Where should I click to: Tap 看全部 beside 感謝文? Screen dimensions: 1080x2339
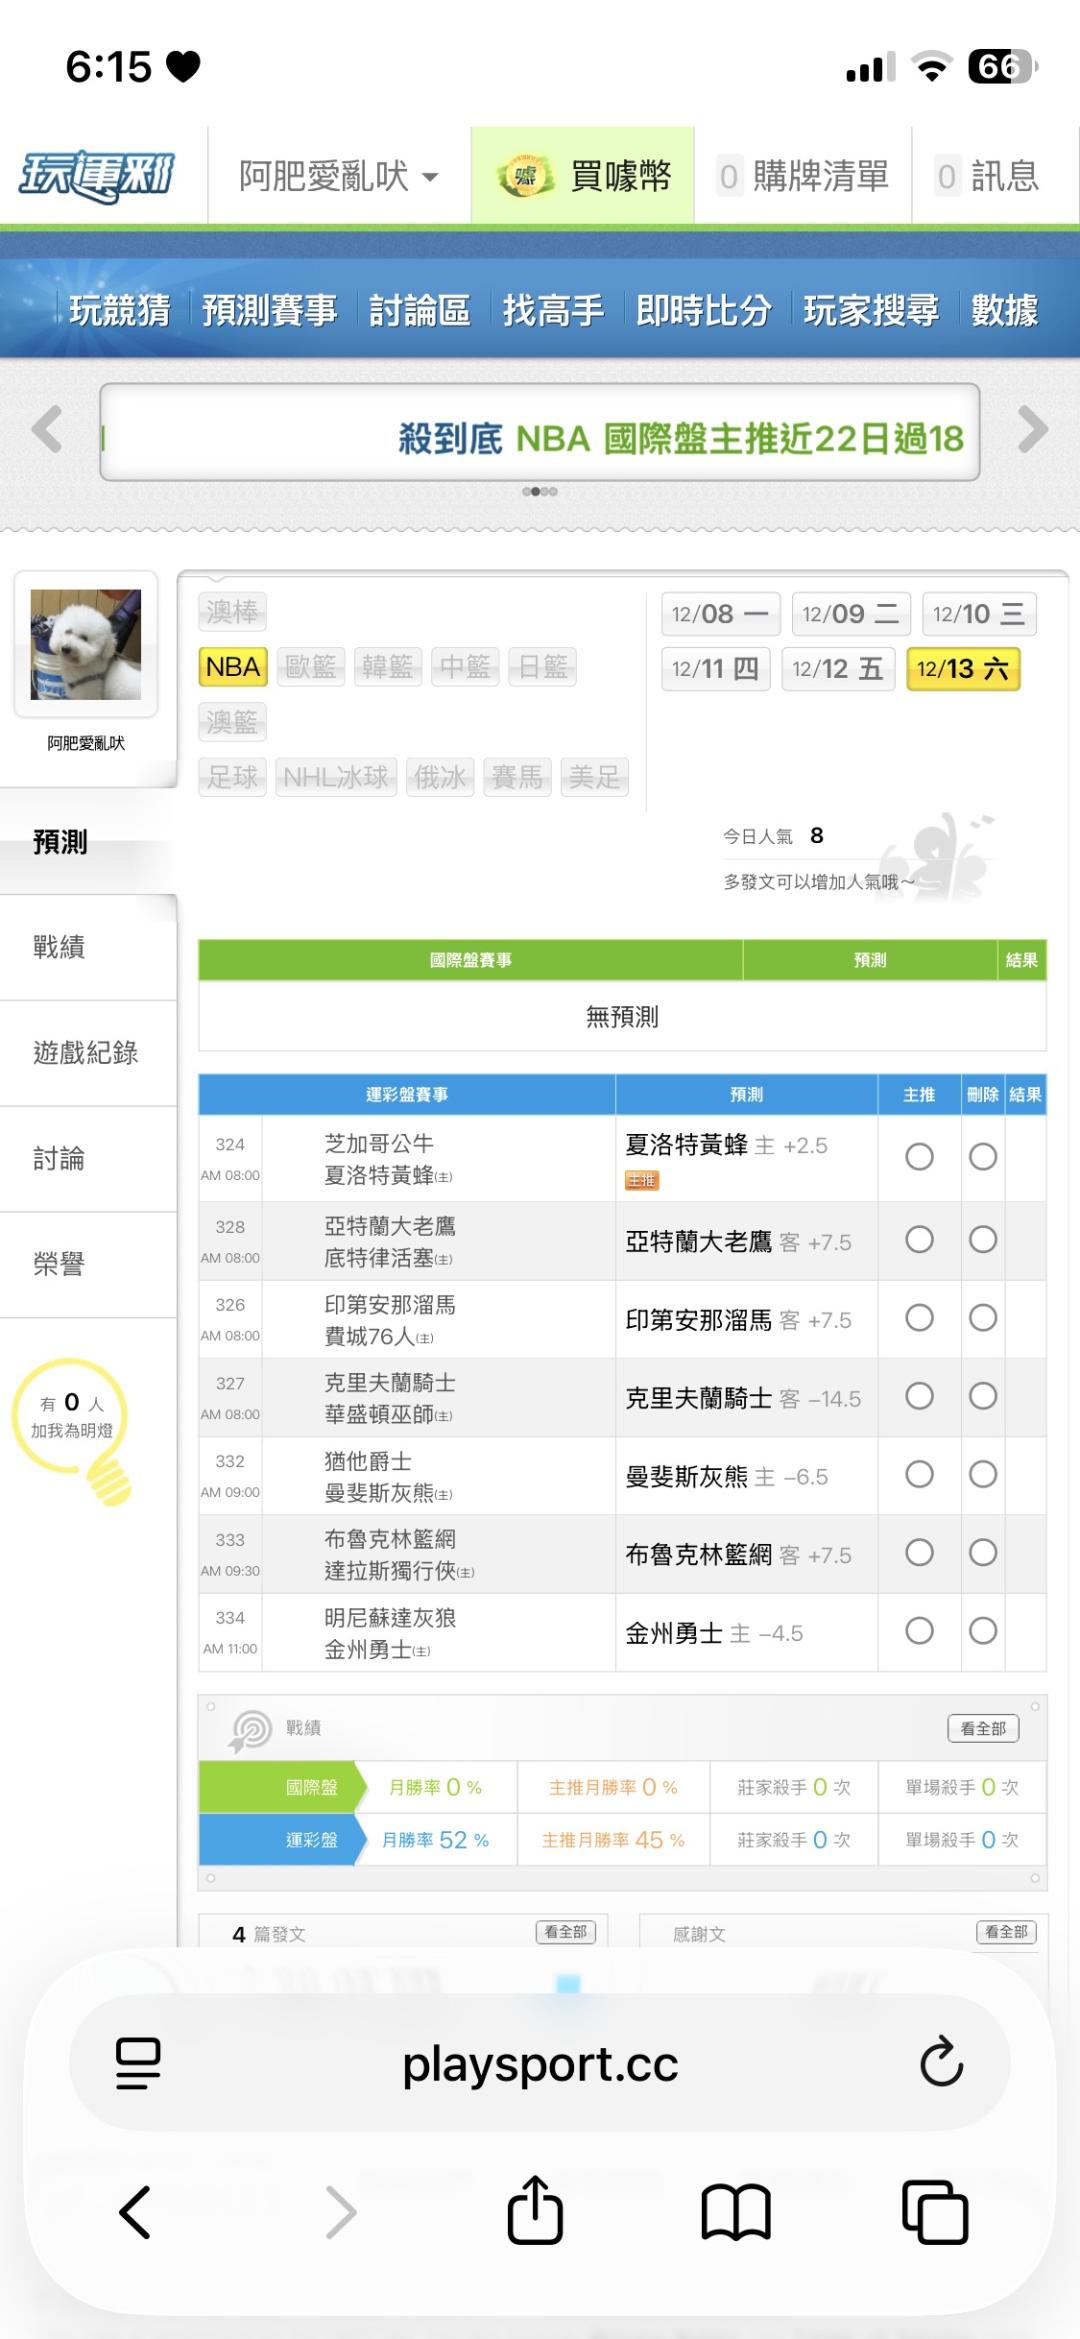pos(1006,1932)
